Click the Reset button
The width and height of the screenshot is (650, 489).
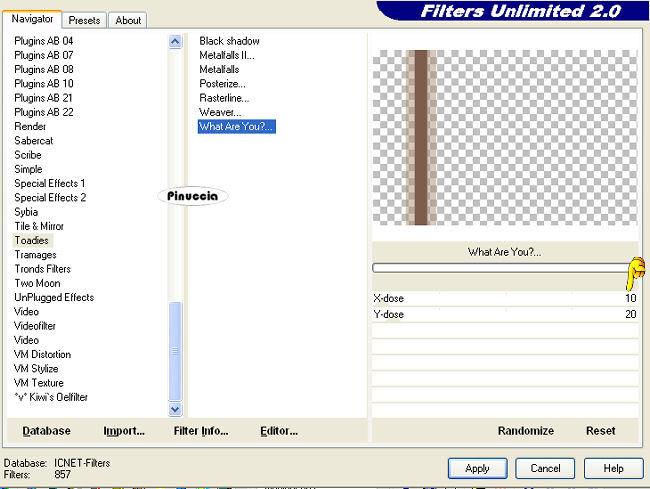601,431
